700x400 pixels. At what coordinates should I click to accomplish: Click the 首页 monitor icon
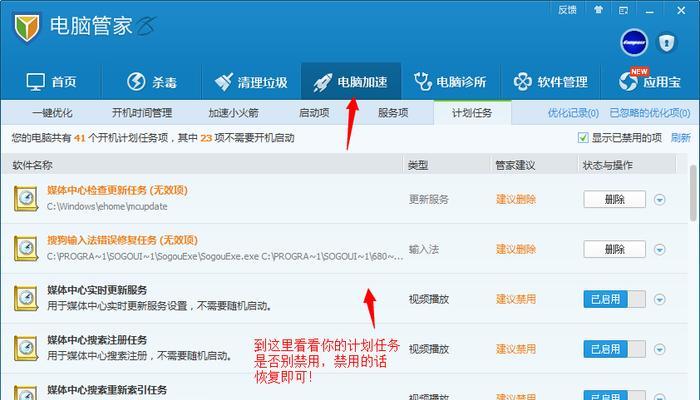pos(35,82)
